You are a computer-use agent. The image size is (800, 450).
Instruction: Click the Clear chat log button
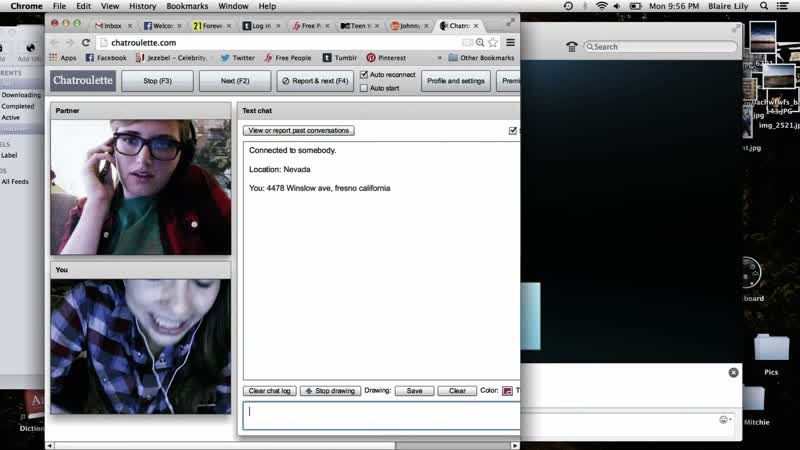(x=269, y=391)
